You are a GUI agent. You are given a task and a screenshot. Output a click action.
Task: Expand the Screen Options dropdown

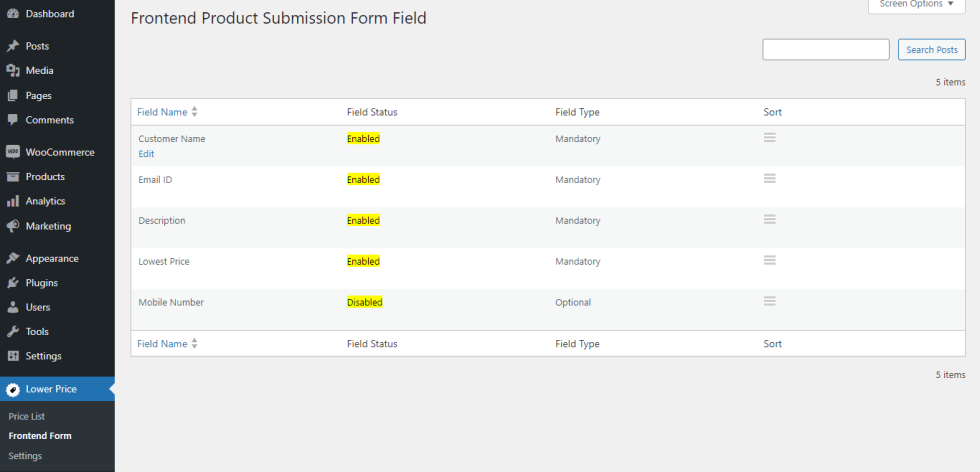tap(916, 4)
